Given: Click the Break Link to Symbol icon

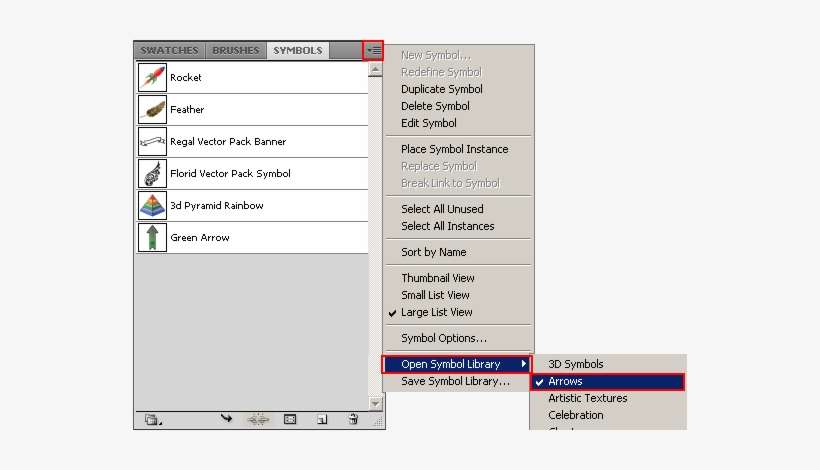Looking at the screenshot, I should click(x=258, y=420).
